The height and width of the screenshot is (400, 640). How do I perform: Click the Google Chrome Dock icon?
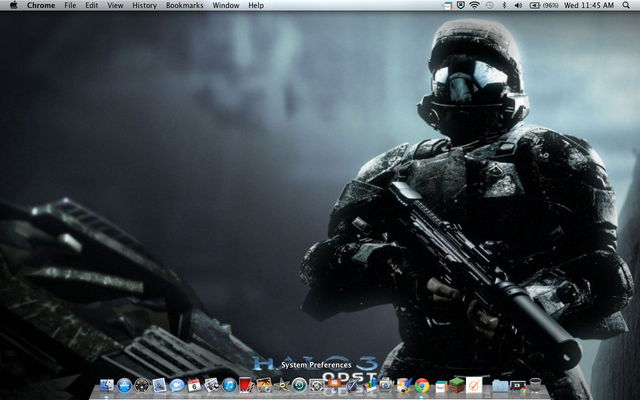422,385
